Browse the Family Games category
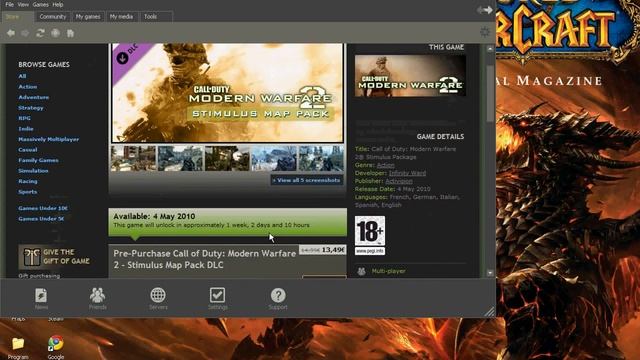 tap(38, 160)
